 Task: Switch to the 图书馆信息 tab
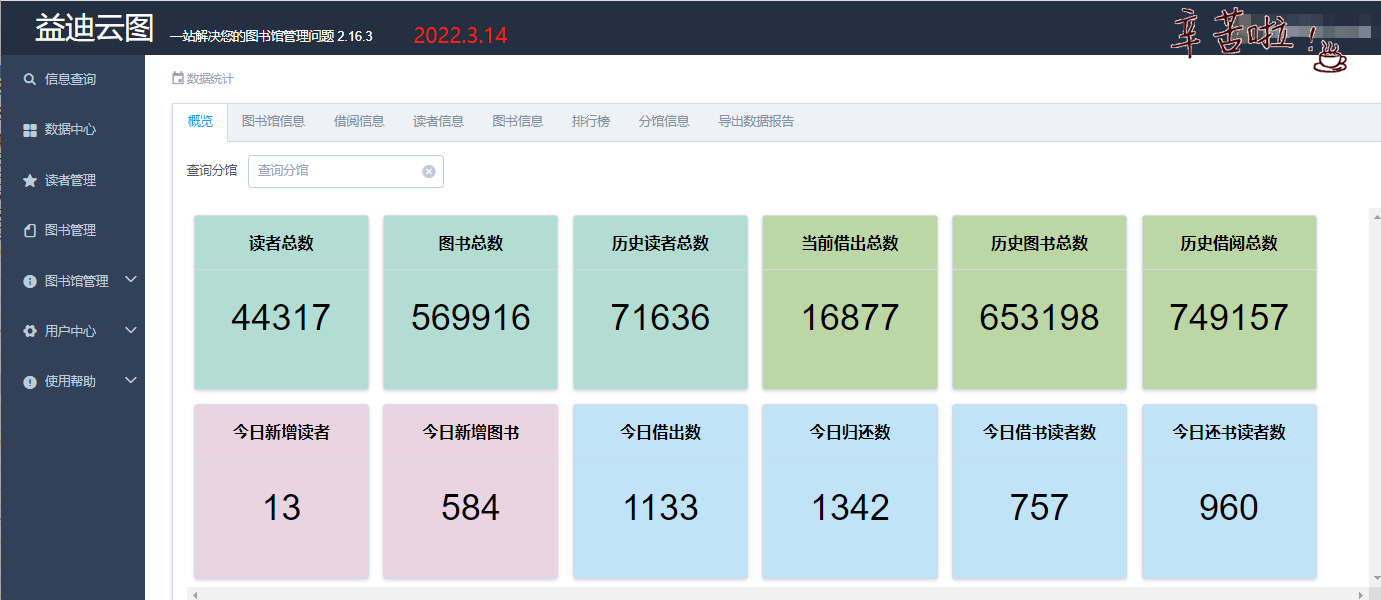pyautogui.click(x=273, y=121)
